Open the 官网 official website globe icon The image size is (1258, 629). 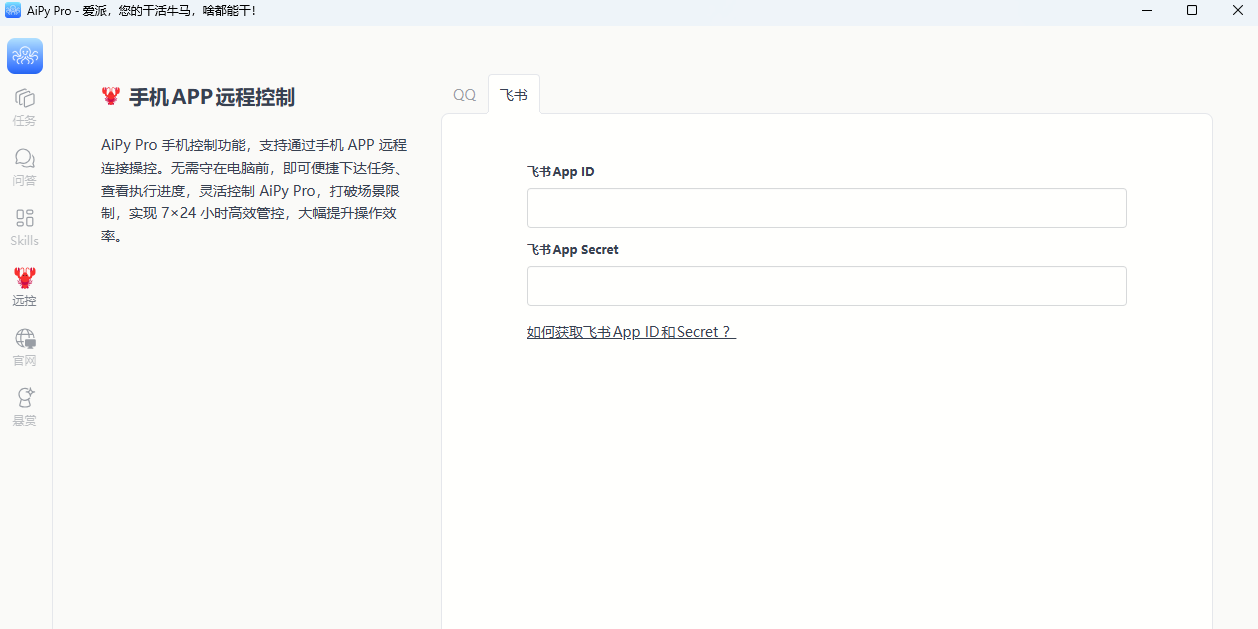(x=24, y=347)
